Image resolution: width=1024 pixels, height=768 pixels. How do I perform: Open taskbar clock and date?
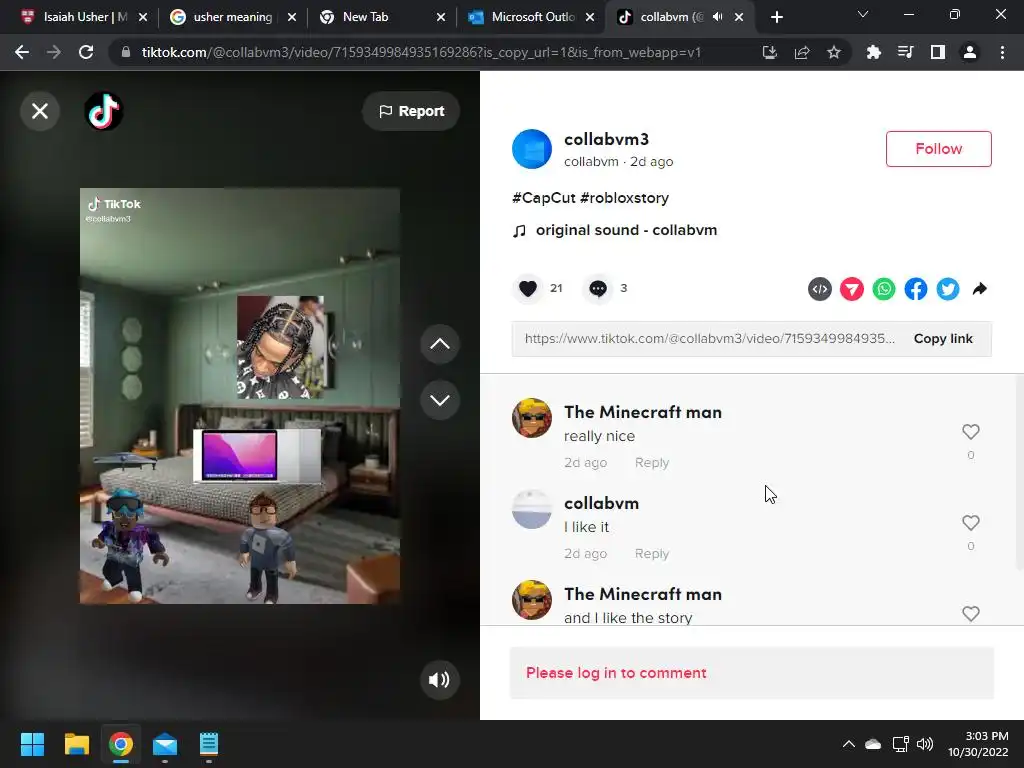click(978, 744)
